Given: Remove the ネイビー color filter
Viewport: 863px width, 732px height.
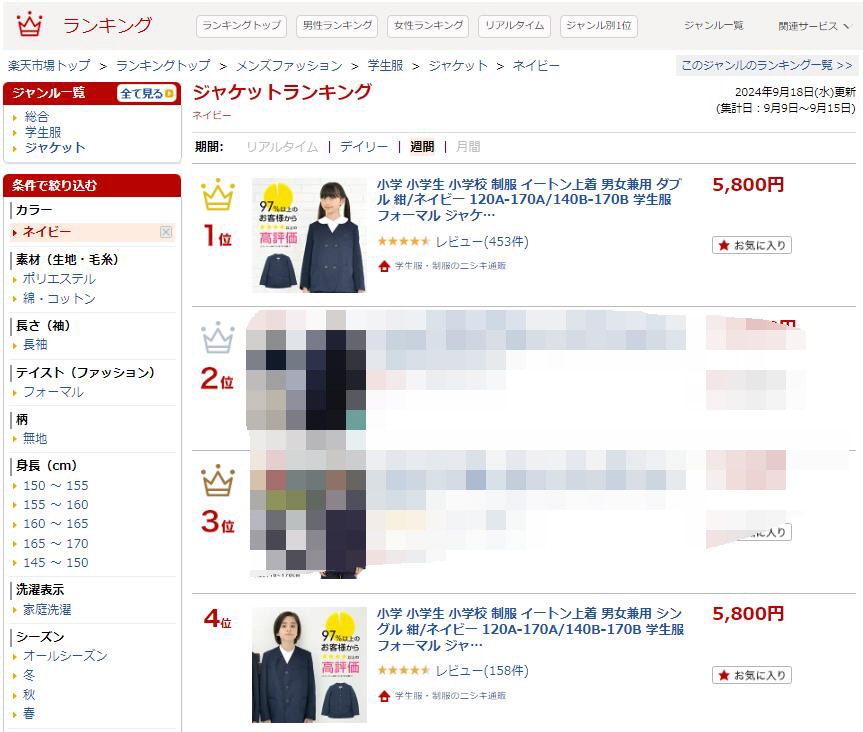Looking at the screenshot, I should click(166, 232).
